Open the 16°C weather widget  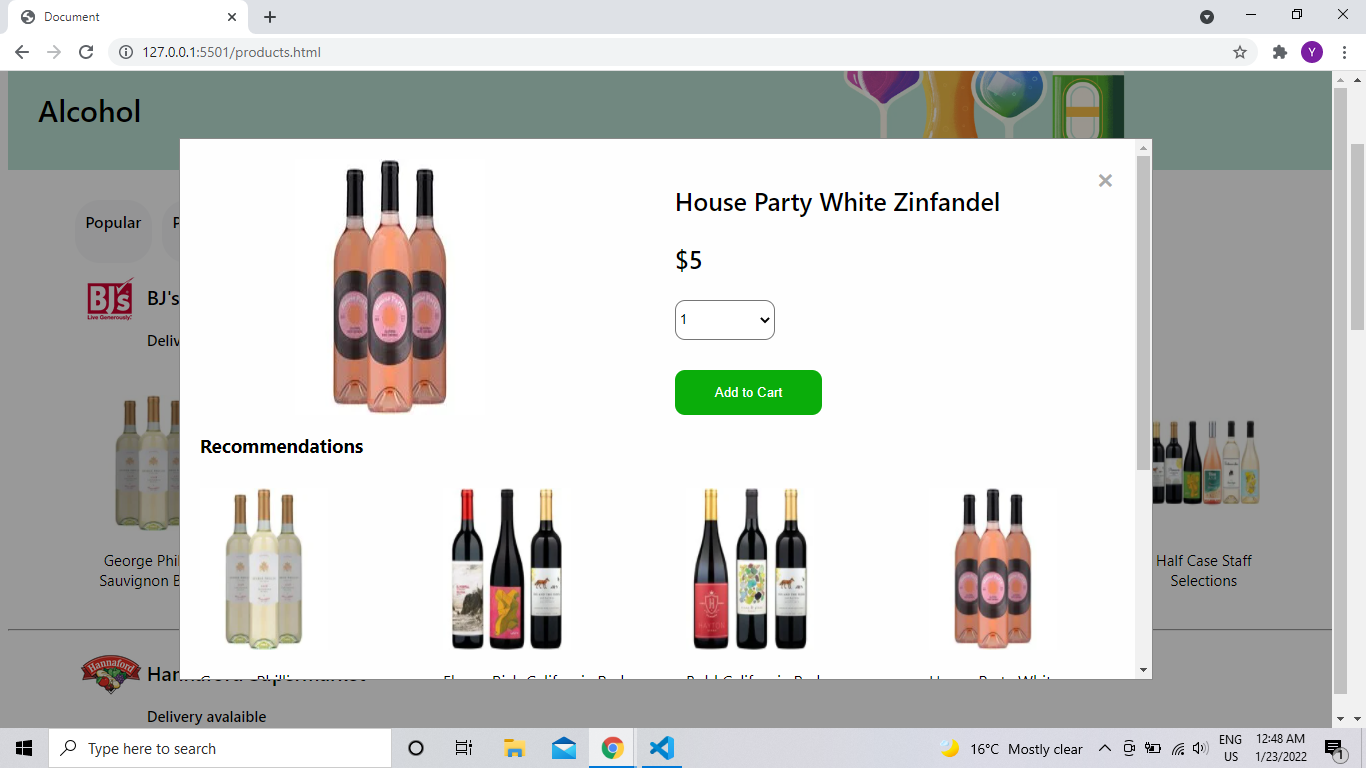[x=1010, y=747]
